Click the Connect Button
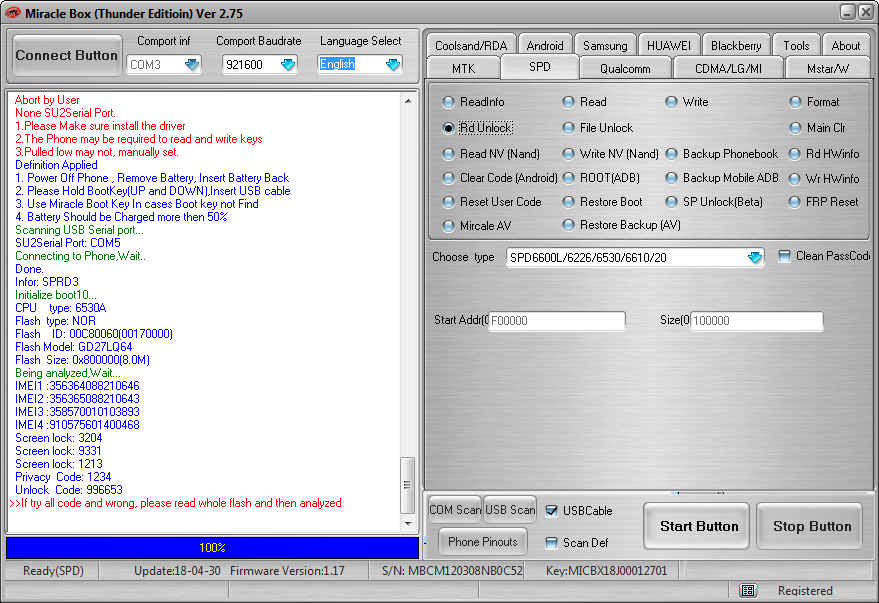This screenshot has width=879, height=603. (67, 55)
